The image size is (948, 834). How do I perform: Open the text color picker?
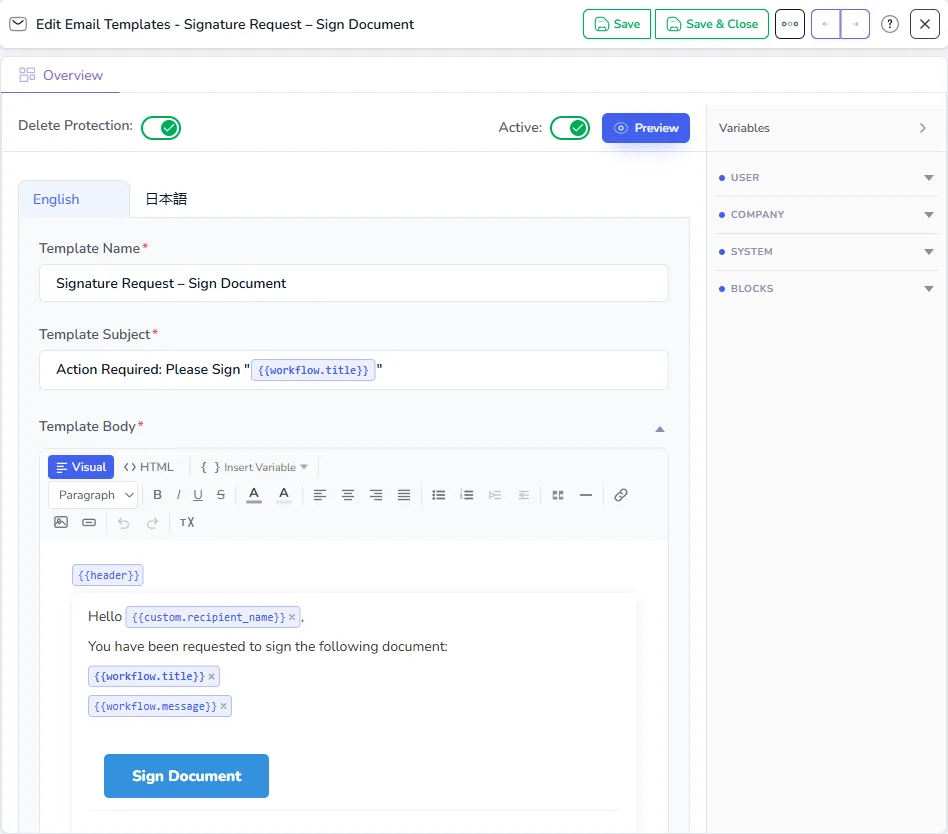(x=254, y=495)
